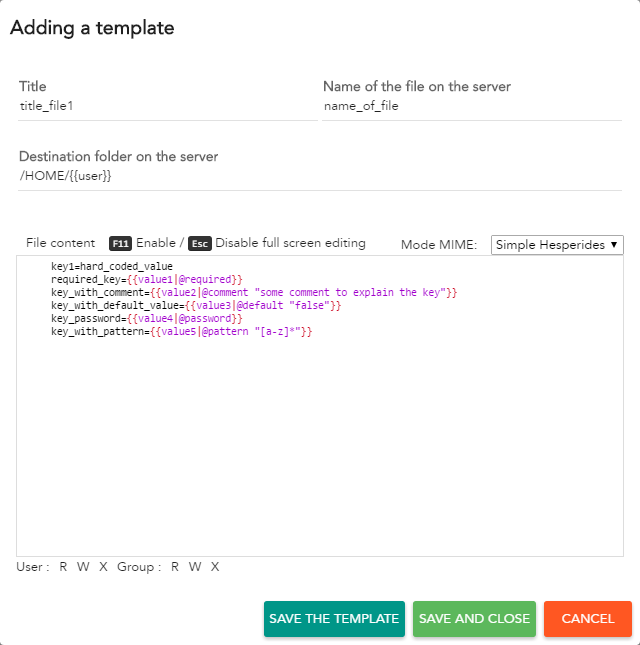Toggle Group write (W) permission
The image size is (640, 645).
tap(195, 567)
